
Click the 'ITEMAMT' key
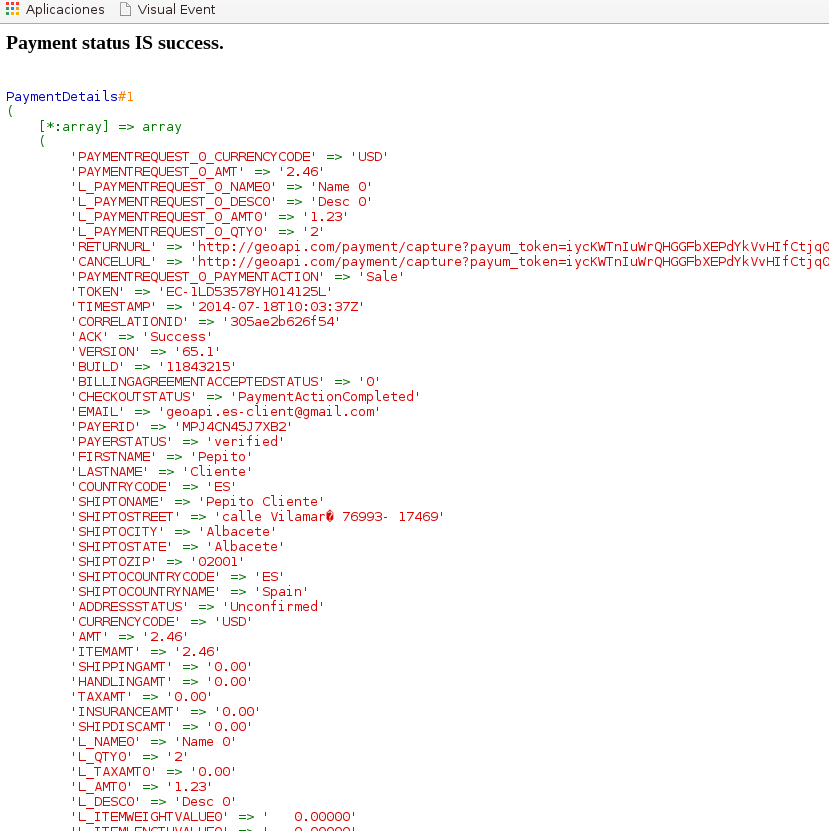pyautogui.click(x=106, y=652)
